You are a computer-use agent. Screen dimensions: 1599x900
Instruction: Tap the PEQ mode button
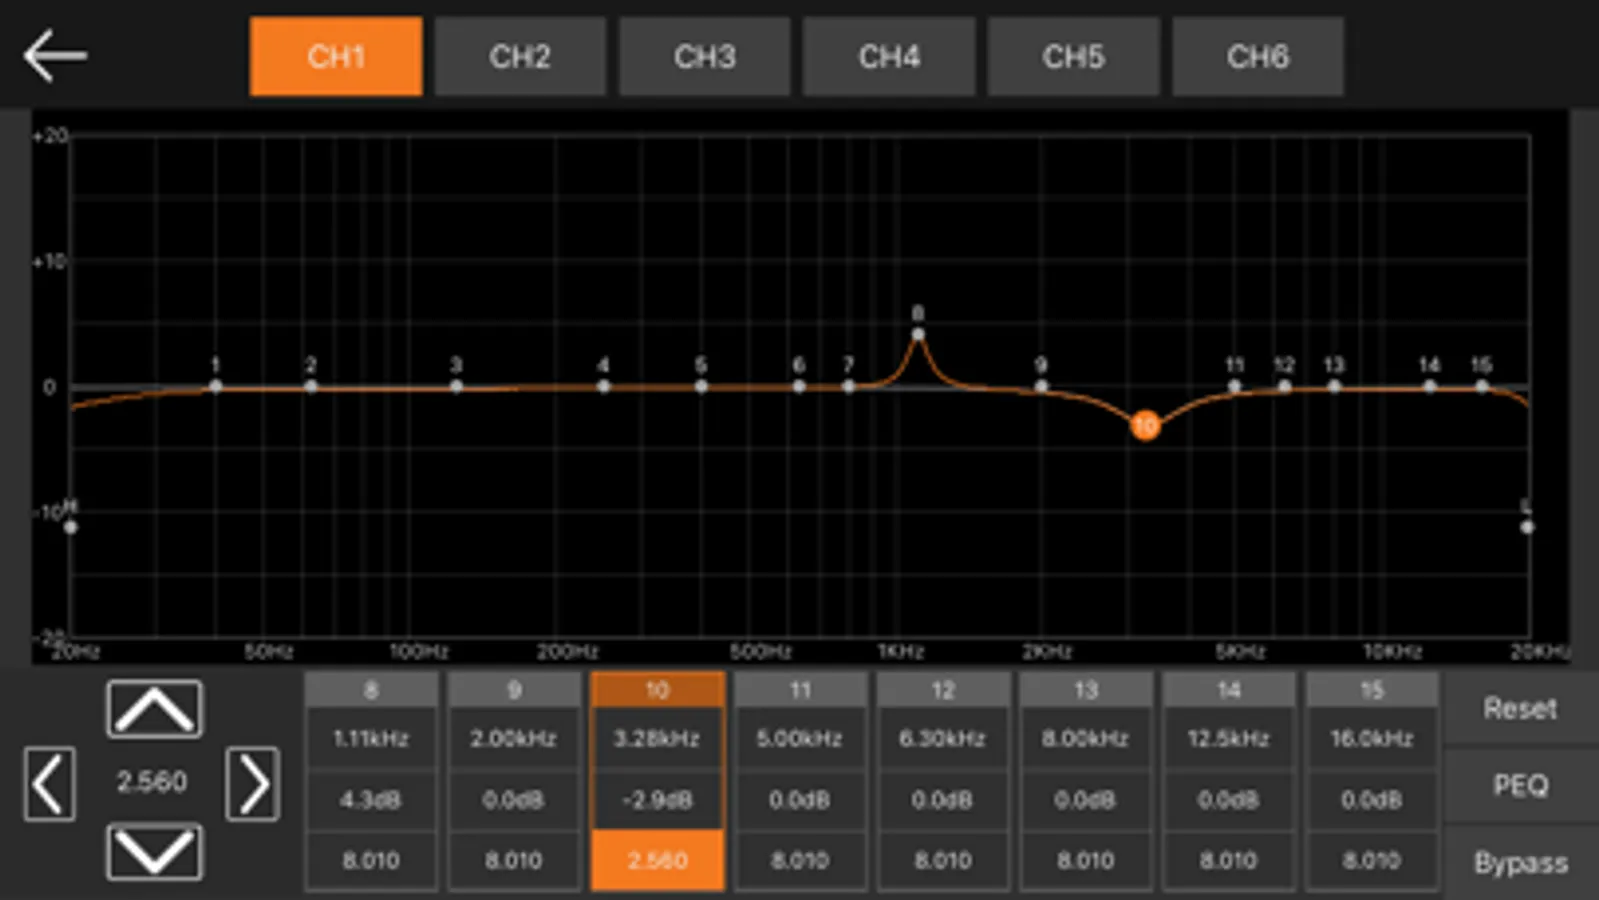1520,785
